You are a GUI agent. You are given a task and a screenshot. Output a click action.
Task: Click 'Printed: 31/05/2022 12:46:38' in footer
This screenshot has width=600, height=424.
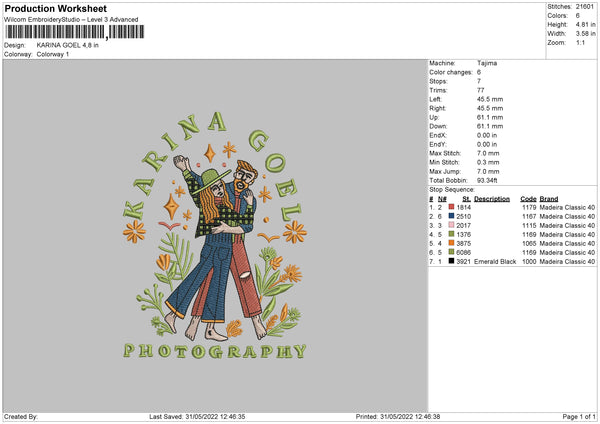coord(398,416)
